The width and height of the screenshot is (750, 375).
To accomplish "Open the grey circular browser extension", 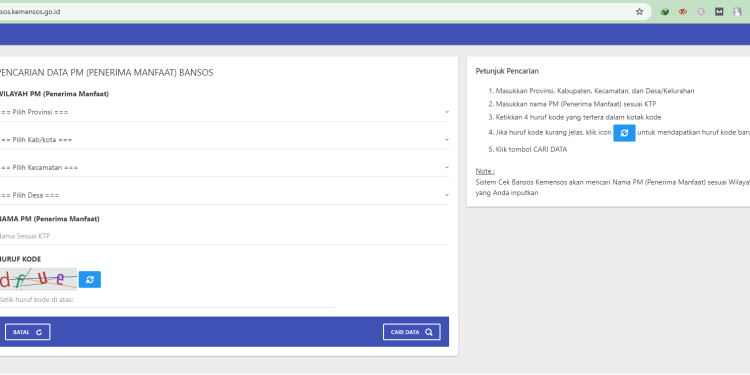I will [701, 12].
